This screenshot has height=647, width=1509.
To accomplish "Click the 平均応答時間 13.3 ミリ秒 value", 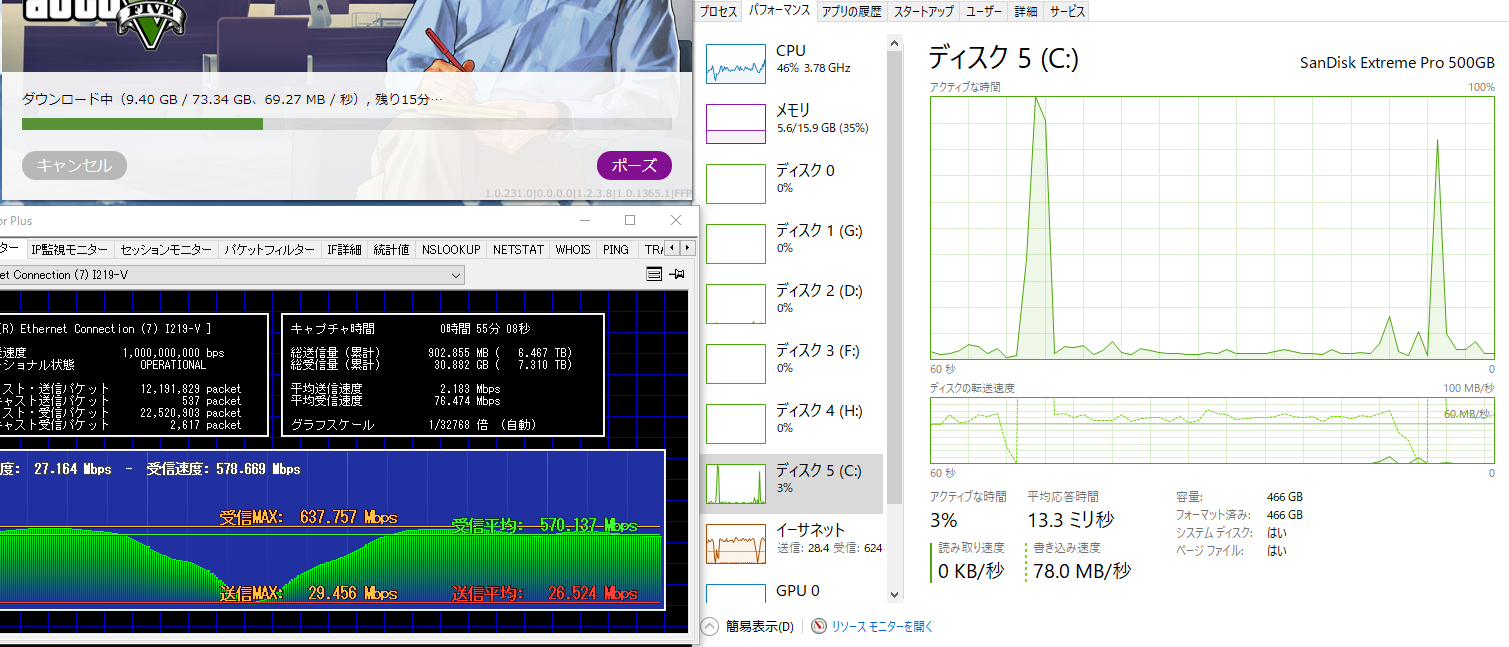I will coord(1070,520).
